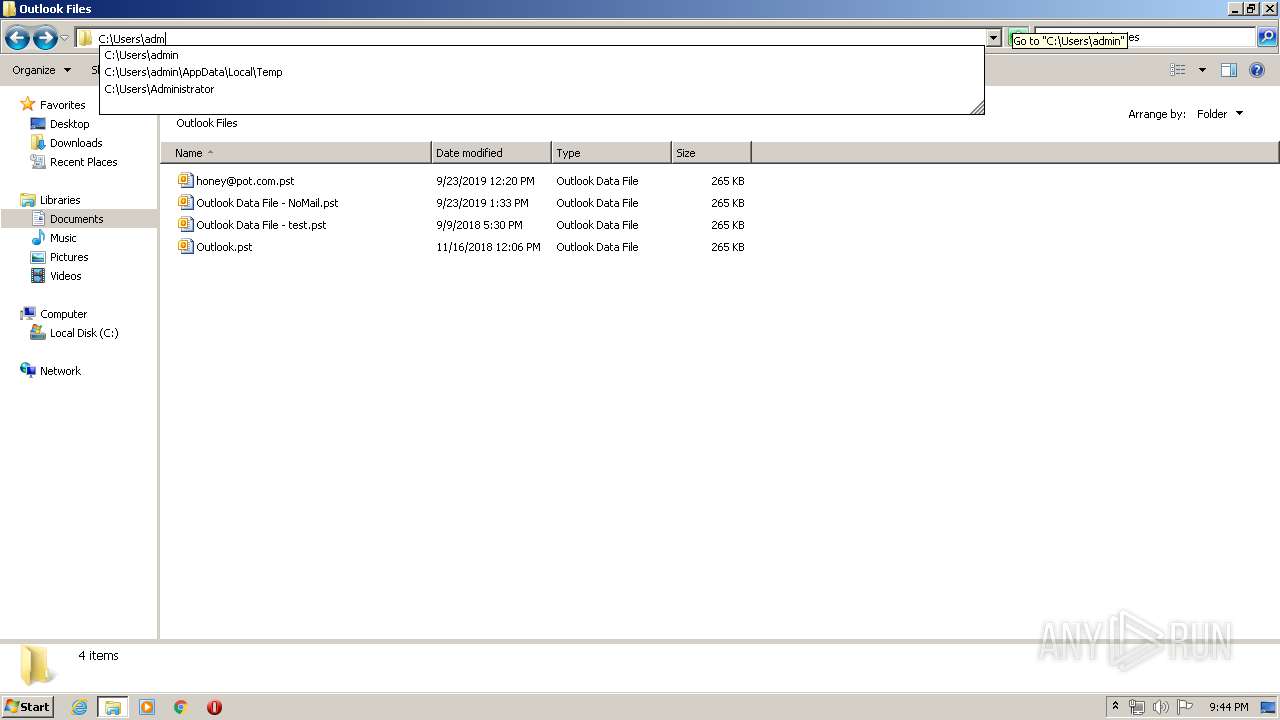Change view with the view icon
This screenshot has height=720, width=1280.
tap(1178, 70)
